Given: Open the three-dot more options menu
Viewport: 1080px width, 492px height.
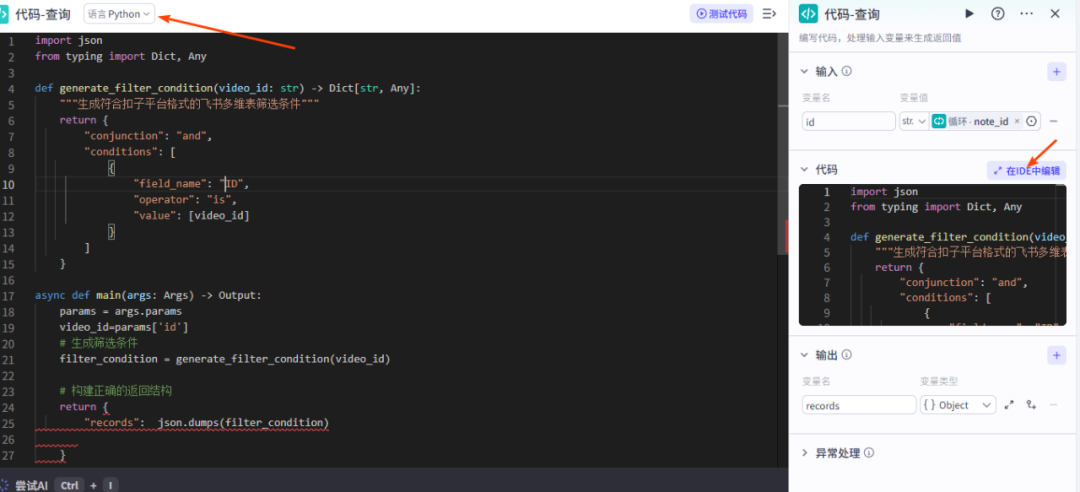Looking at the screenshot, I should click(1026, 13).
